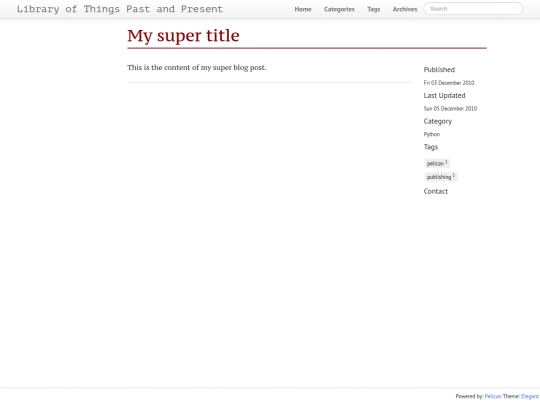The image size is (540, 405).
Task: Click the Sun 05 December 2010 updated date
Action: point(450,108)
